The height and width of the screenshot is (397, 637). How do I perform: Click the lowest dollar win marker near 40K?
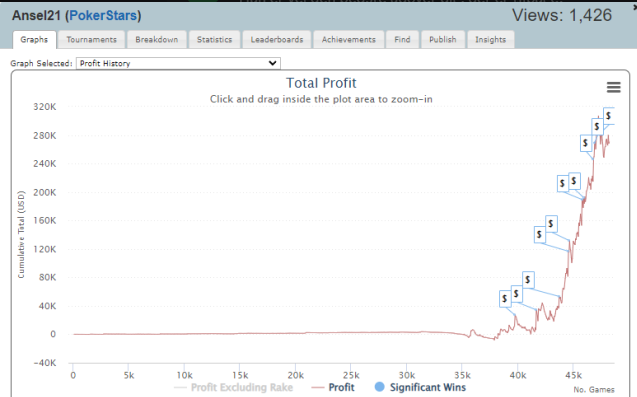click(505, 299)
